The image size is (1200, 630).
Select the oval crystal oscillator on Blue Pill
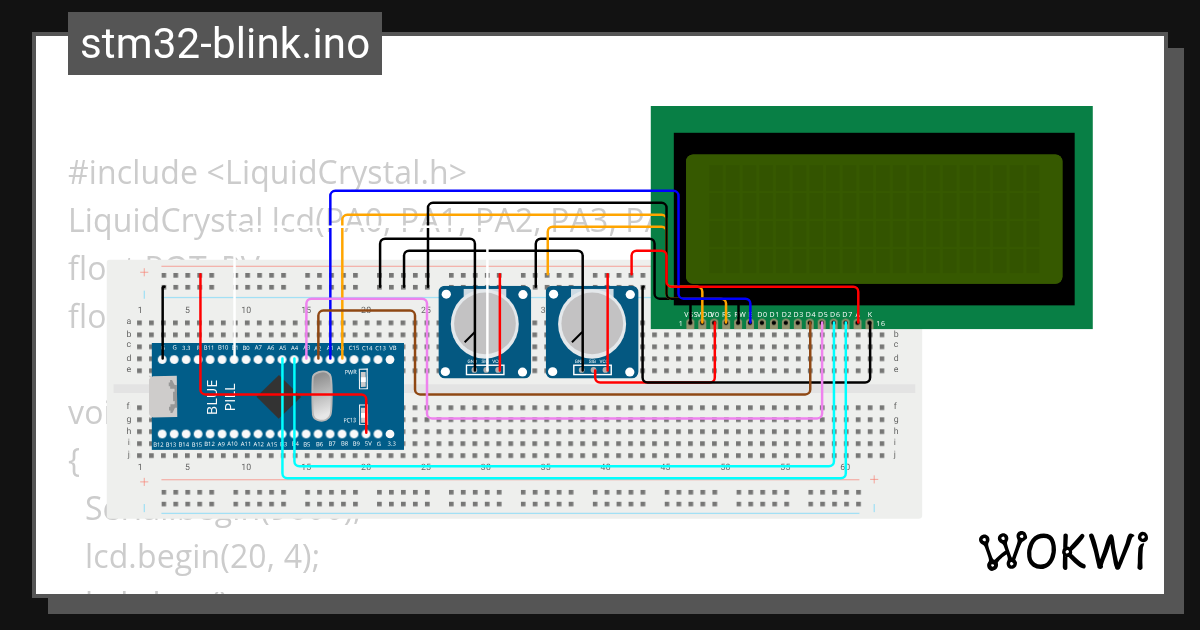[321, 395]
